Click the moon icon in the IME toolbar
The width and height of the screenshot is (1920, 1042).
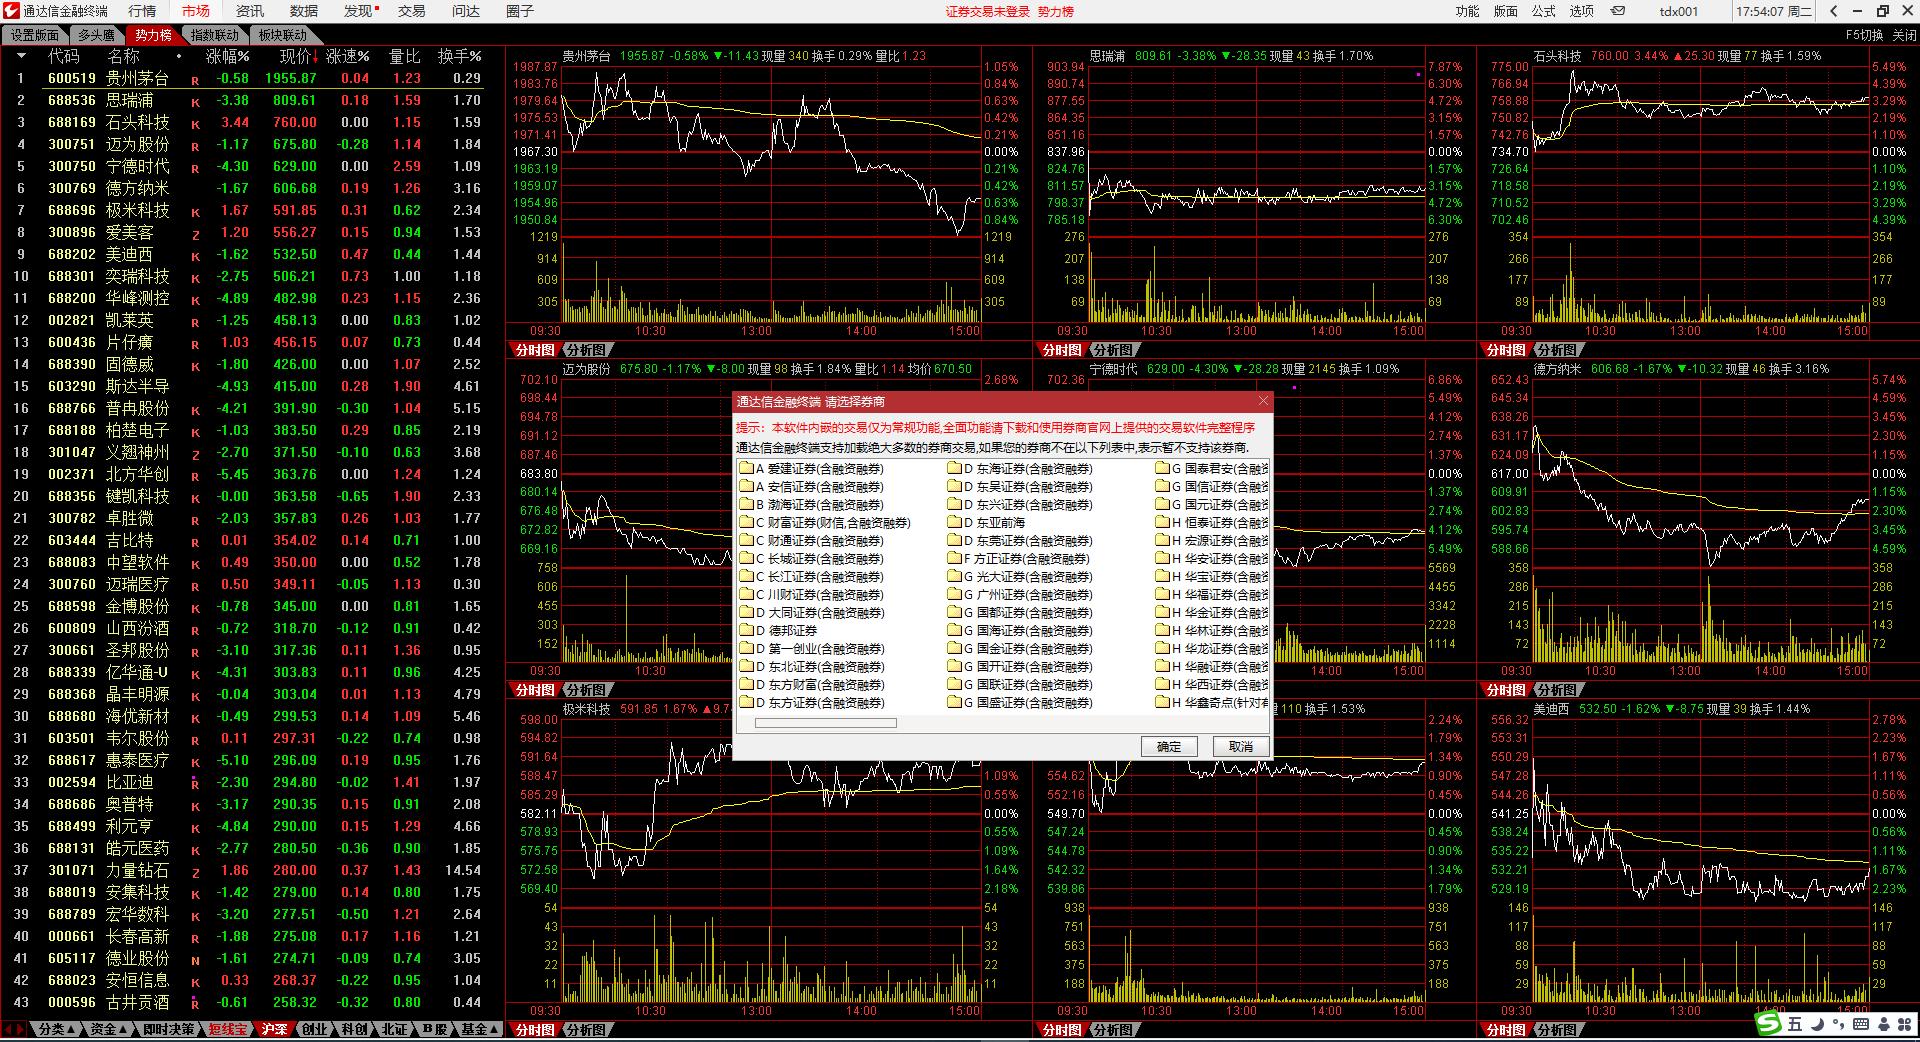coord(1817,1024)
